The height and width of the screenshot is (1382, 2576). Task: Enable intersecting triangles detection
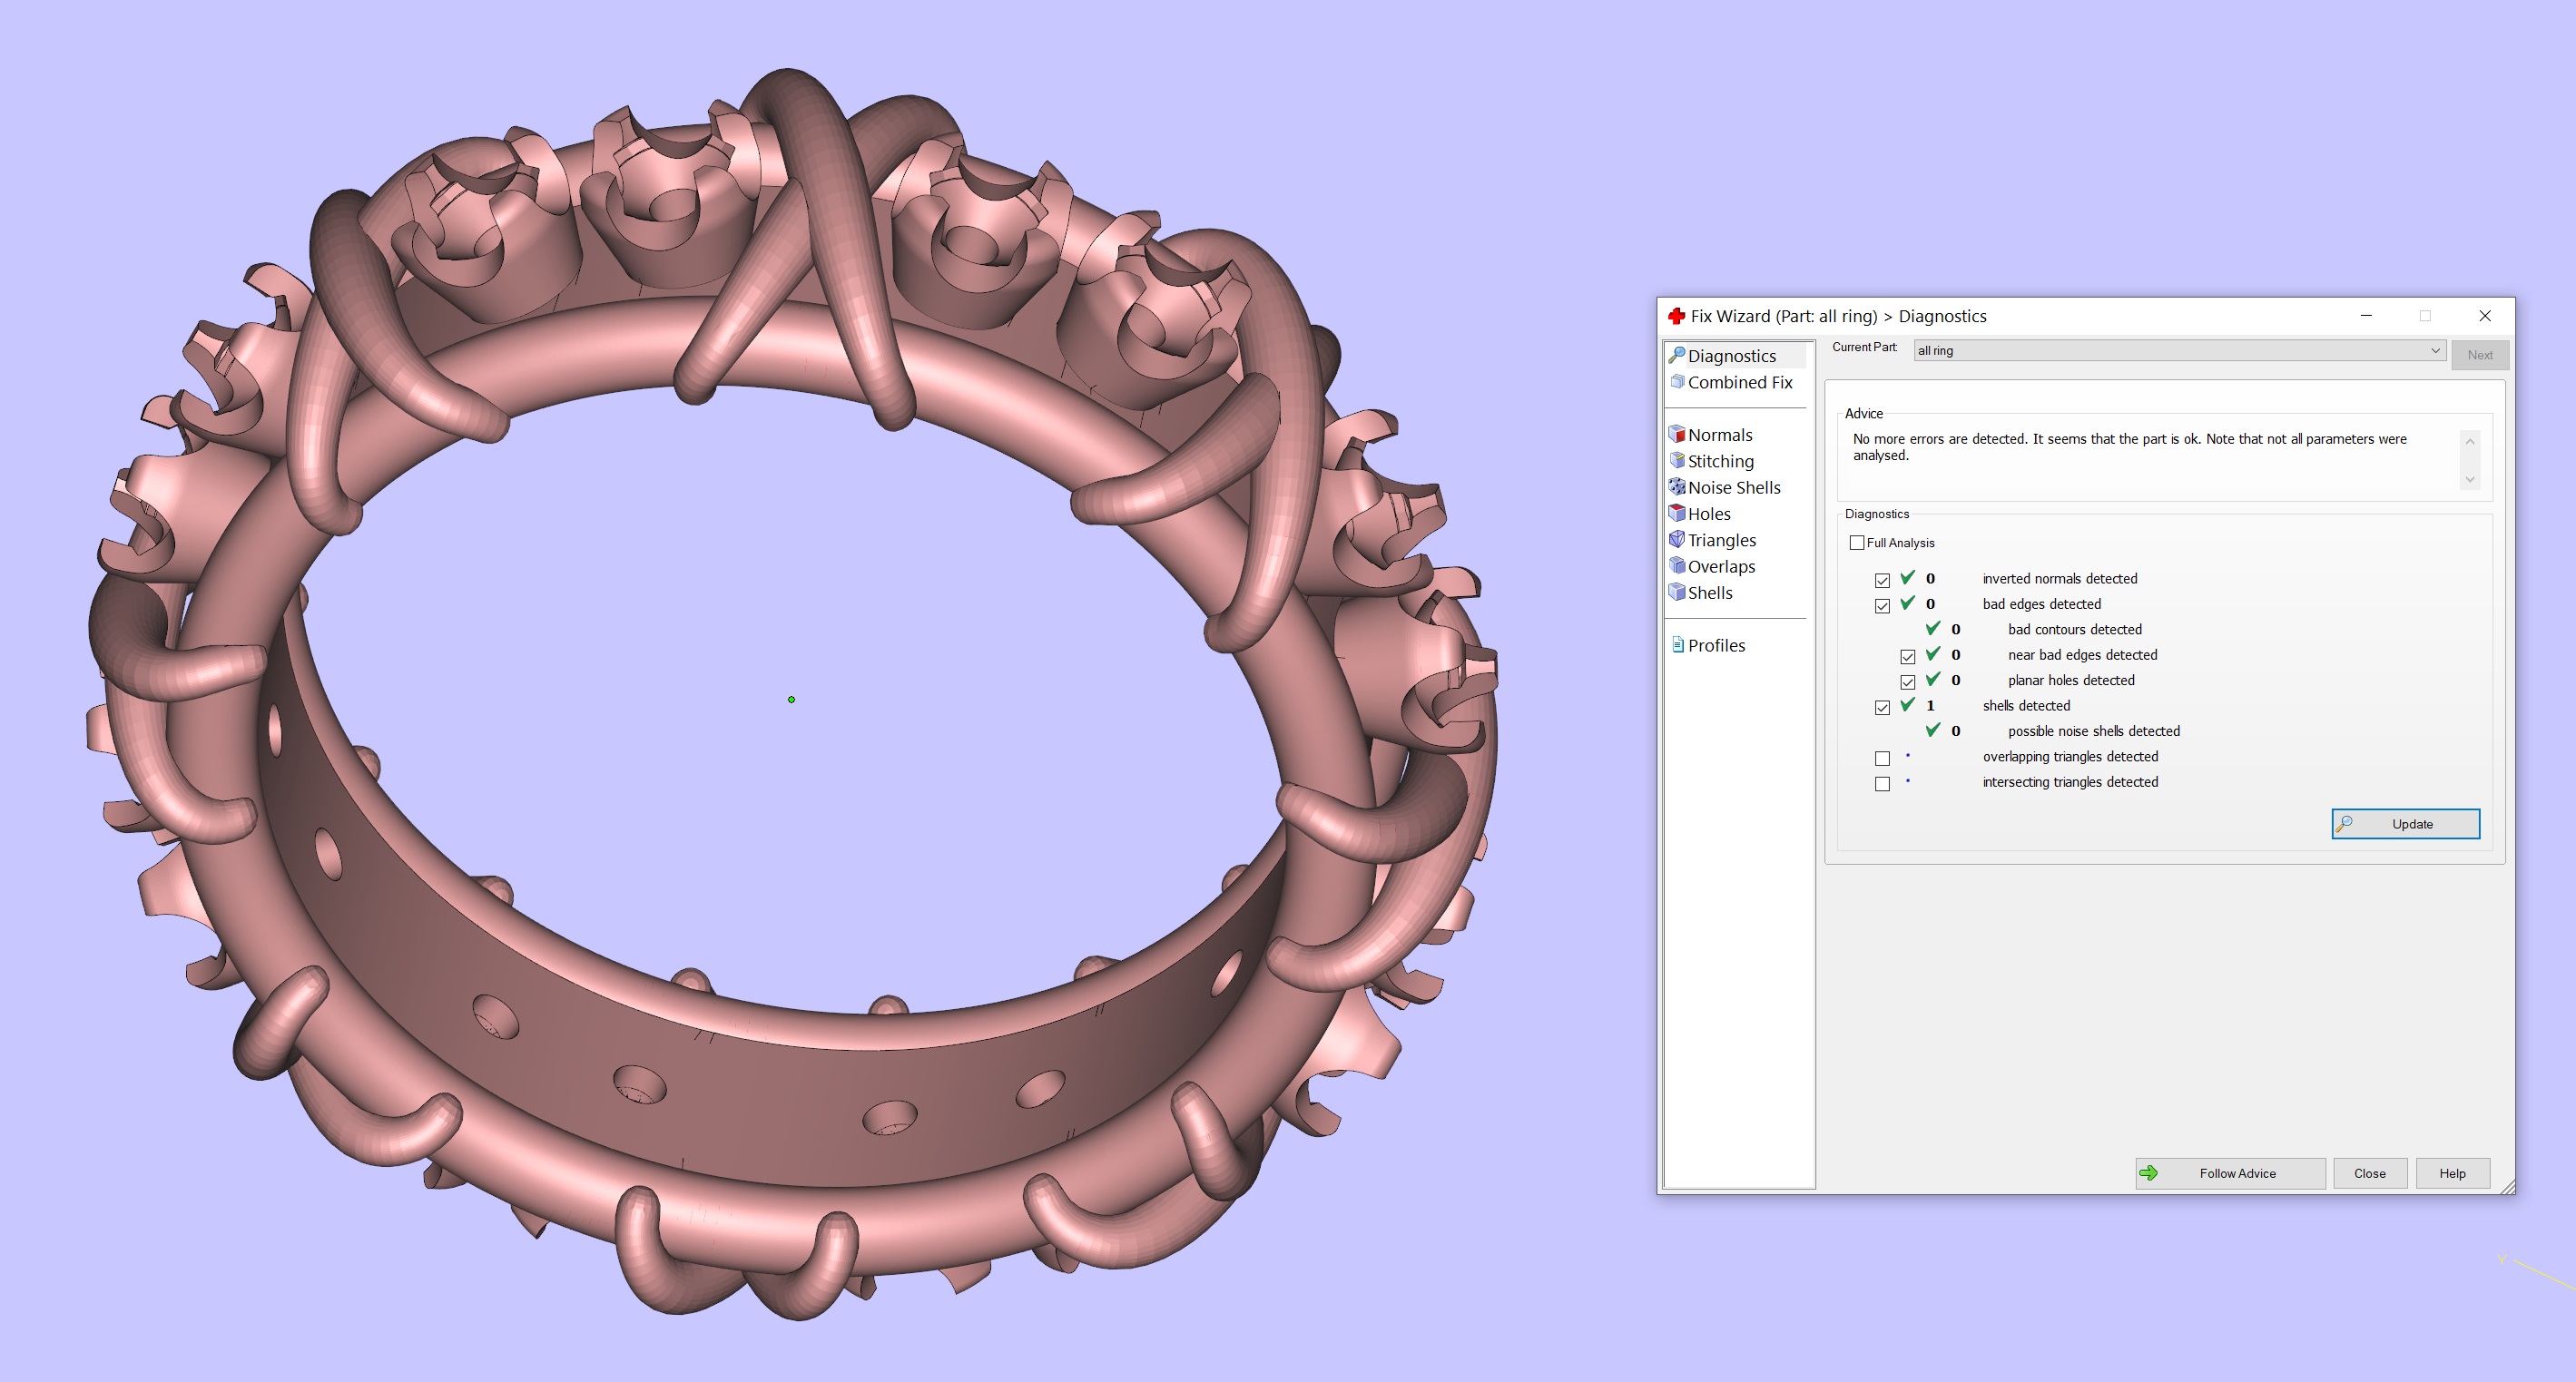click(x=1883, y=783)
